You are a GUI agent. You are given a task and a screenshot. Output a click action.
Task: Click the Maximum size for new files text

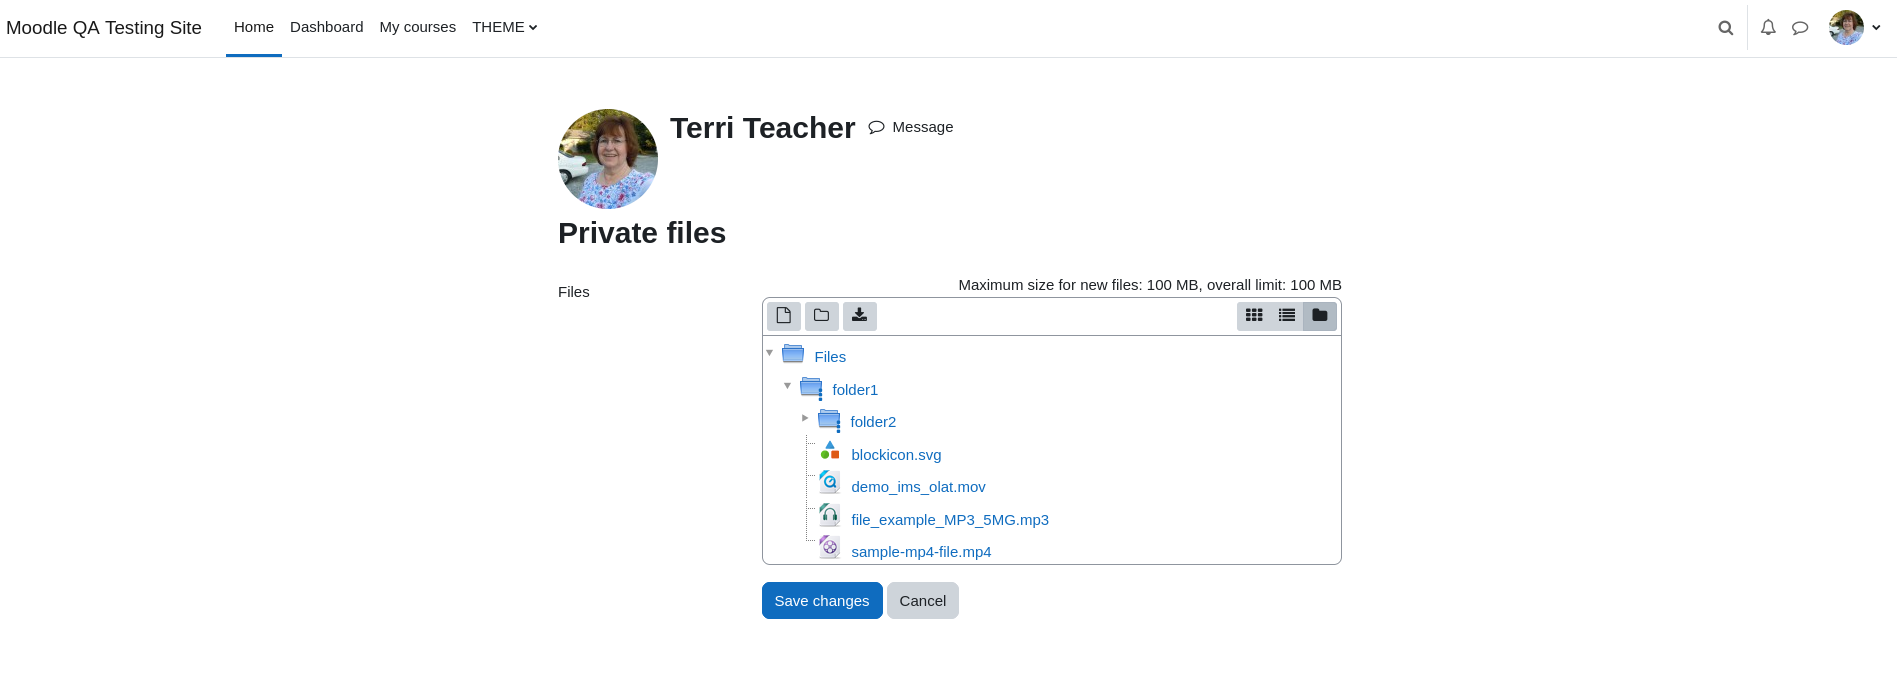[1150, 285]
